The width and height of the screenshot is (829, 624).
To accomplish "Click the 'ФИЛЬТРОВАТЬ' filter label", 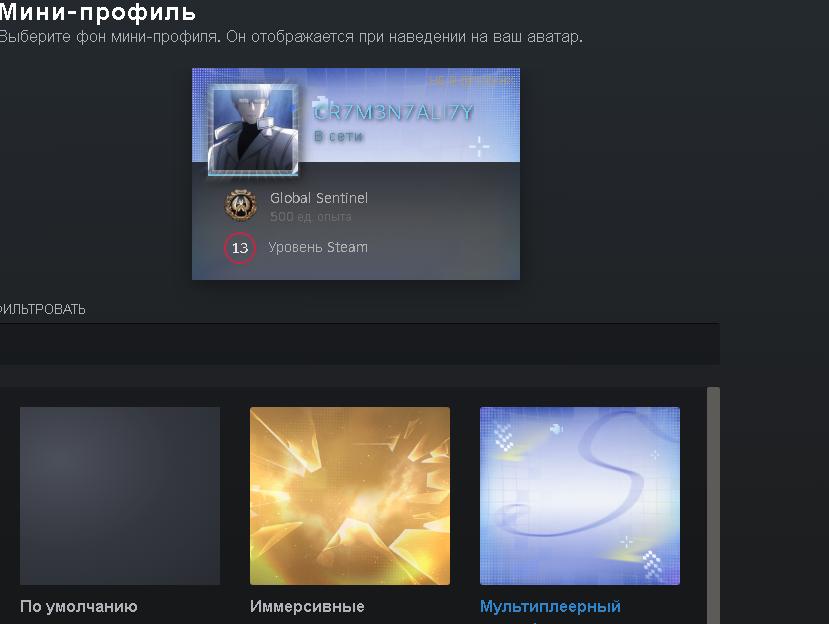I will [x=42, y=310].
